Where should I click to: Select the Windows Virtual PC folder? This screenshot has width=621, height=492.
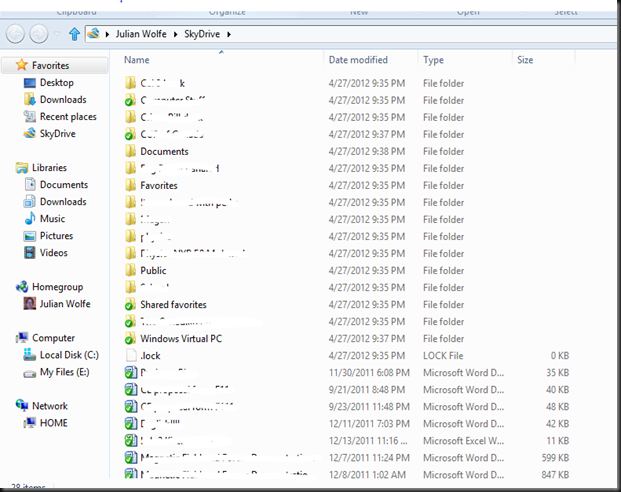[x=181, y=339]
